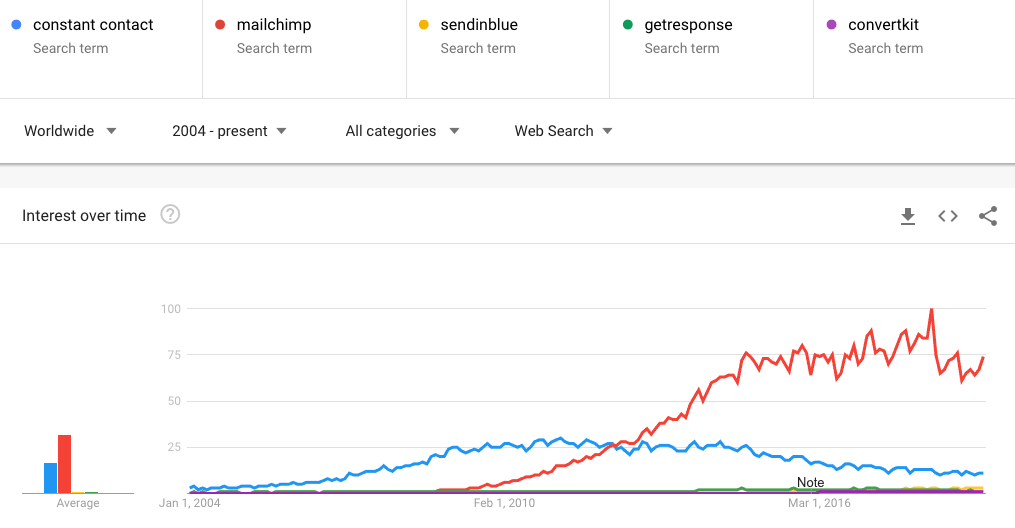Change the Web Search type dropdown
This screenshot has width=1015, height=528.
coord(563,131)
